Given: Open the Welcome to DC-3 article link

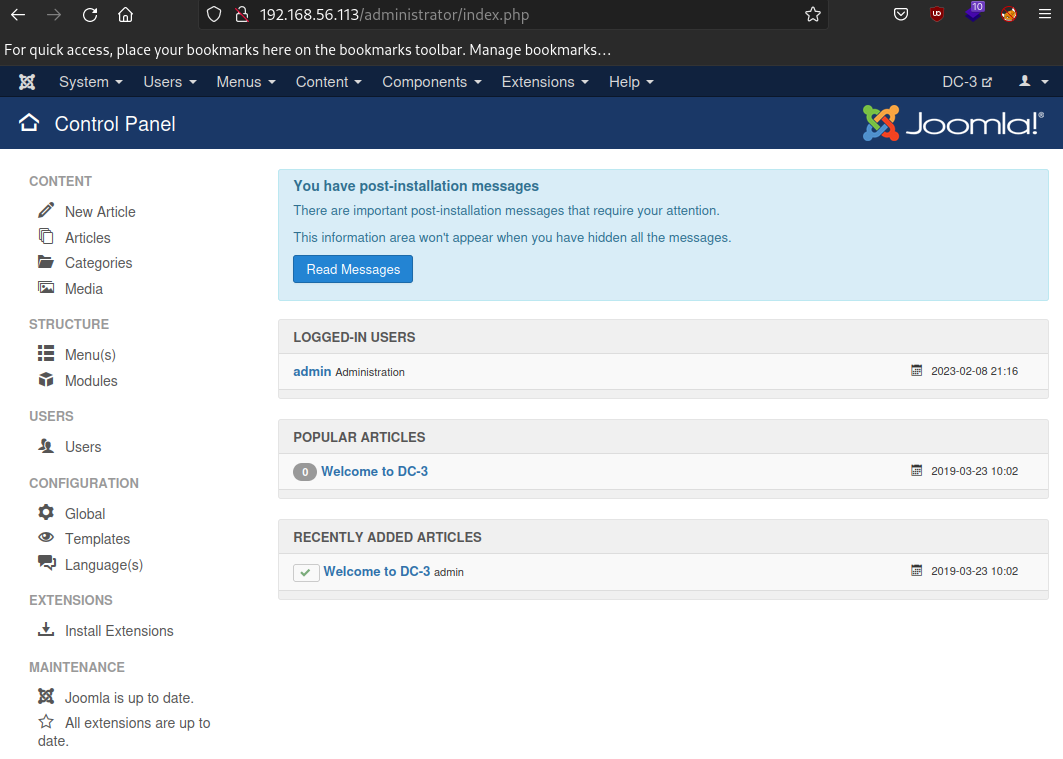Looking at the screenshot, I should (374, 471).
